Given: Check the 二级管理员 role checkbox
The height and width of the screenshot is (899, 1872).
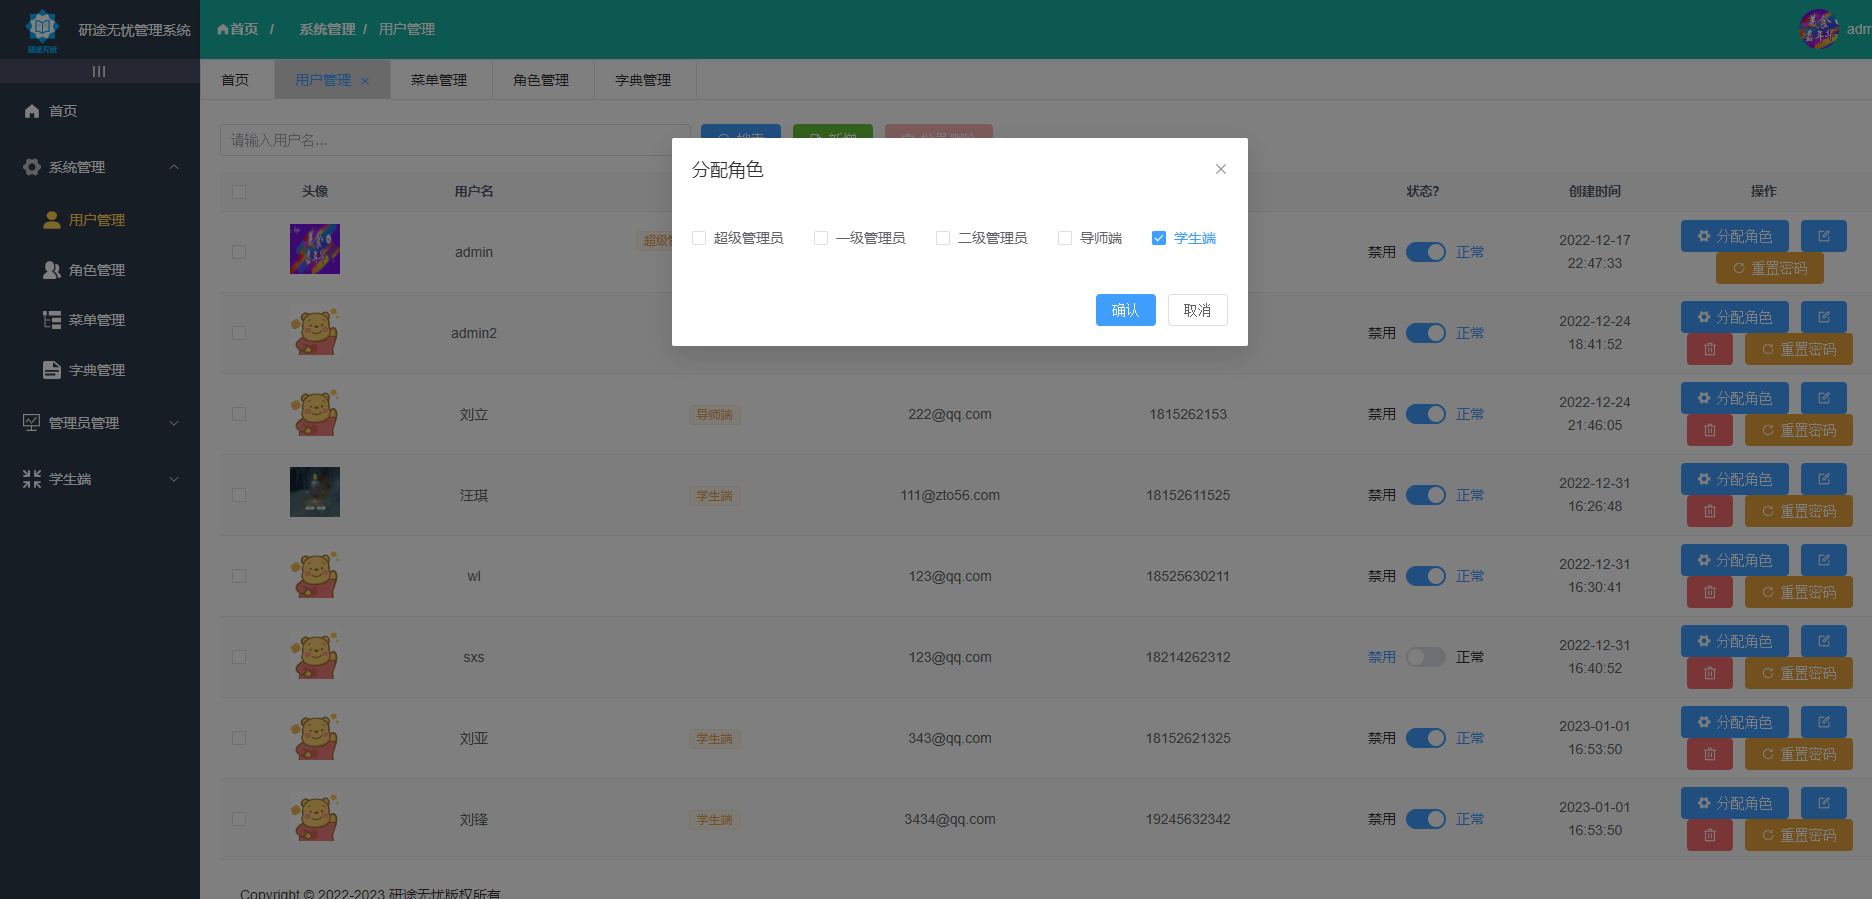Looking at the screenshot, I should pyautogui.click(x=943, y=238).
